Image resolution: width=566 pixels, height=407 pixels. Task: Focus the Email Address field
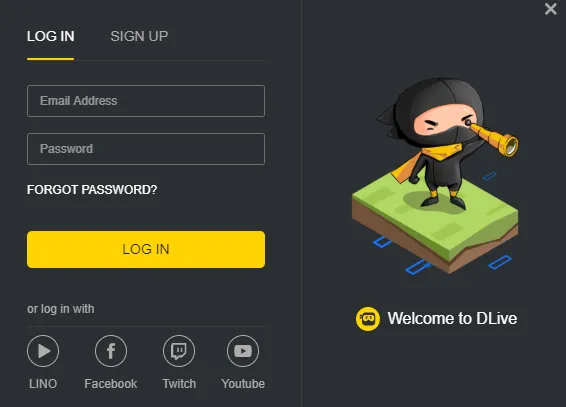coord(146,101)
